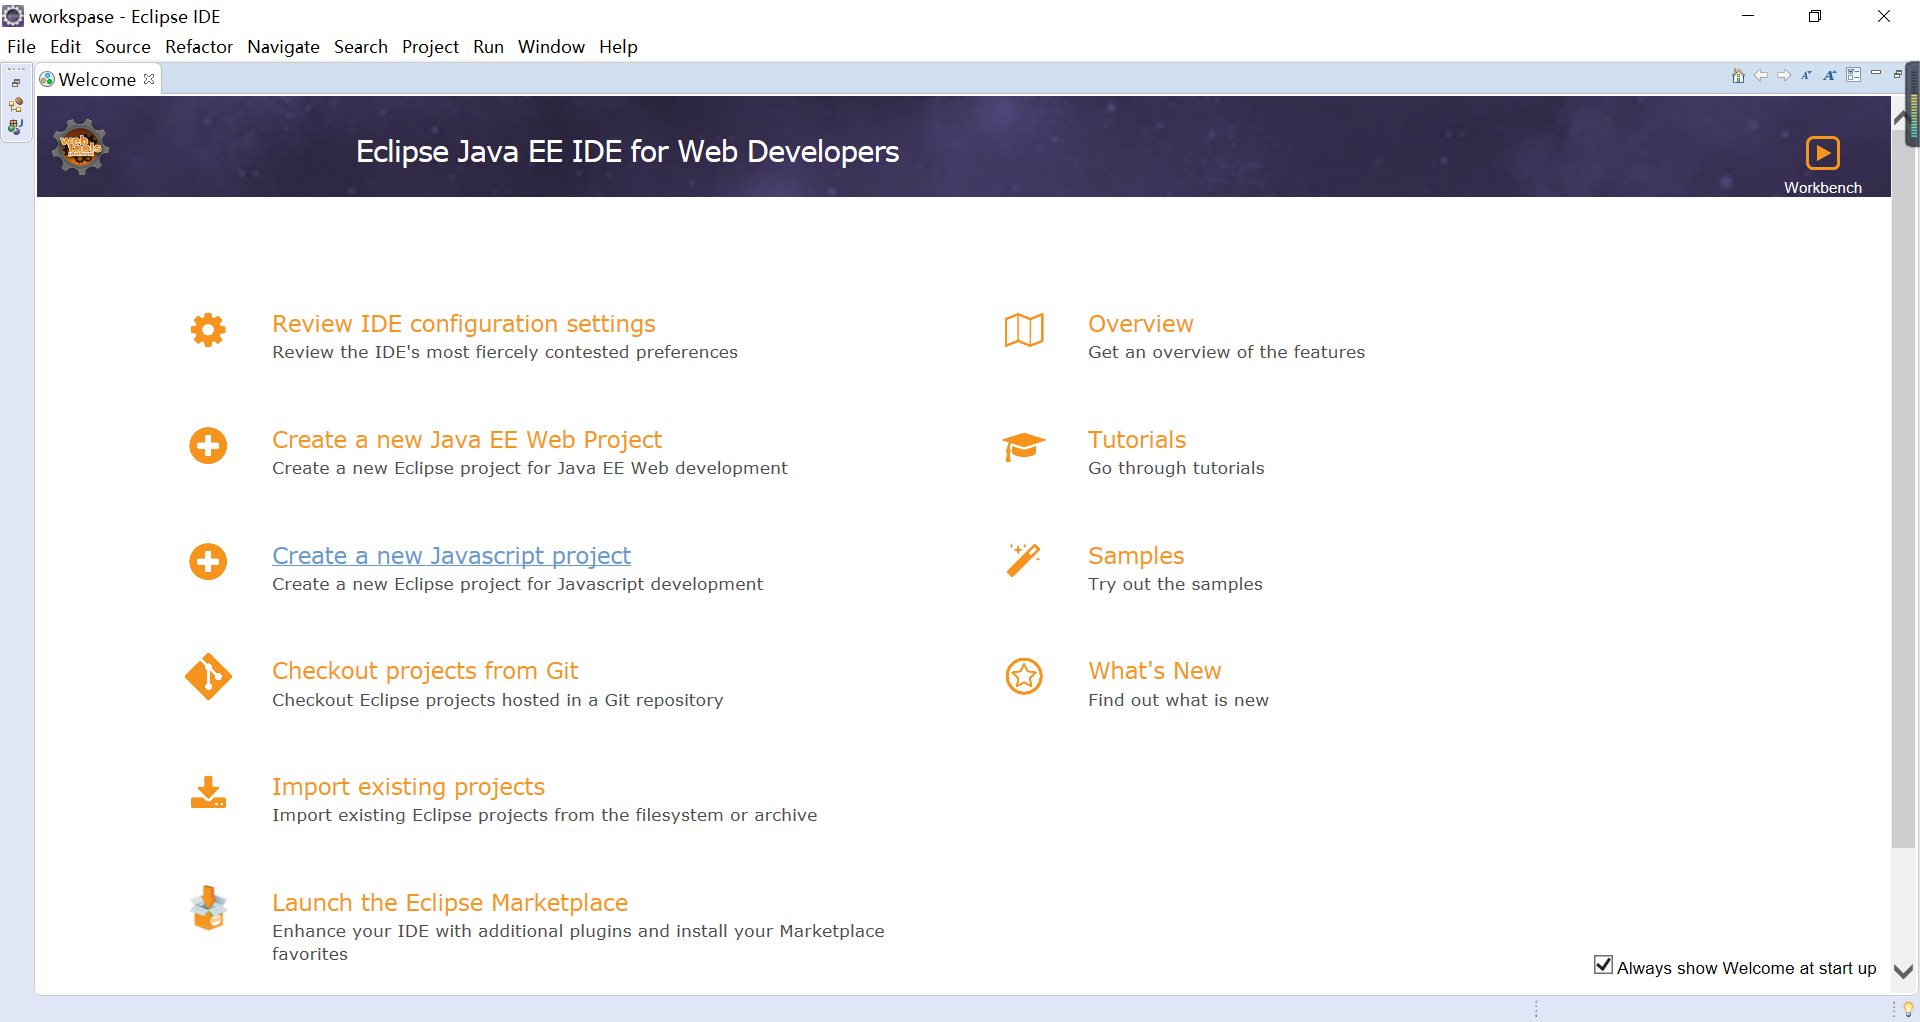Click the Navigate Forward arrow in Welcome toolbar
The image size is (1920, 1022).
point(1784,76)
